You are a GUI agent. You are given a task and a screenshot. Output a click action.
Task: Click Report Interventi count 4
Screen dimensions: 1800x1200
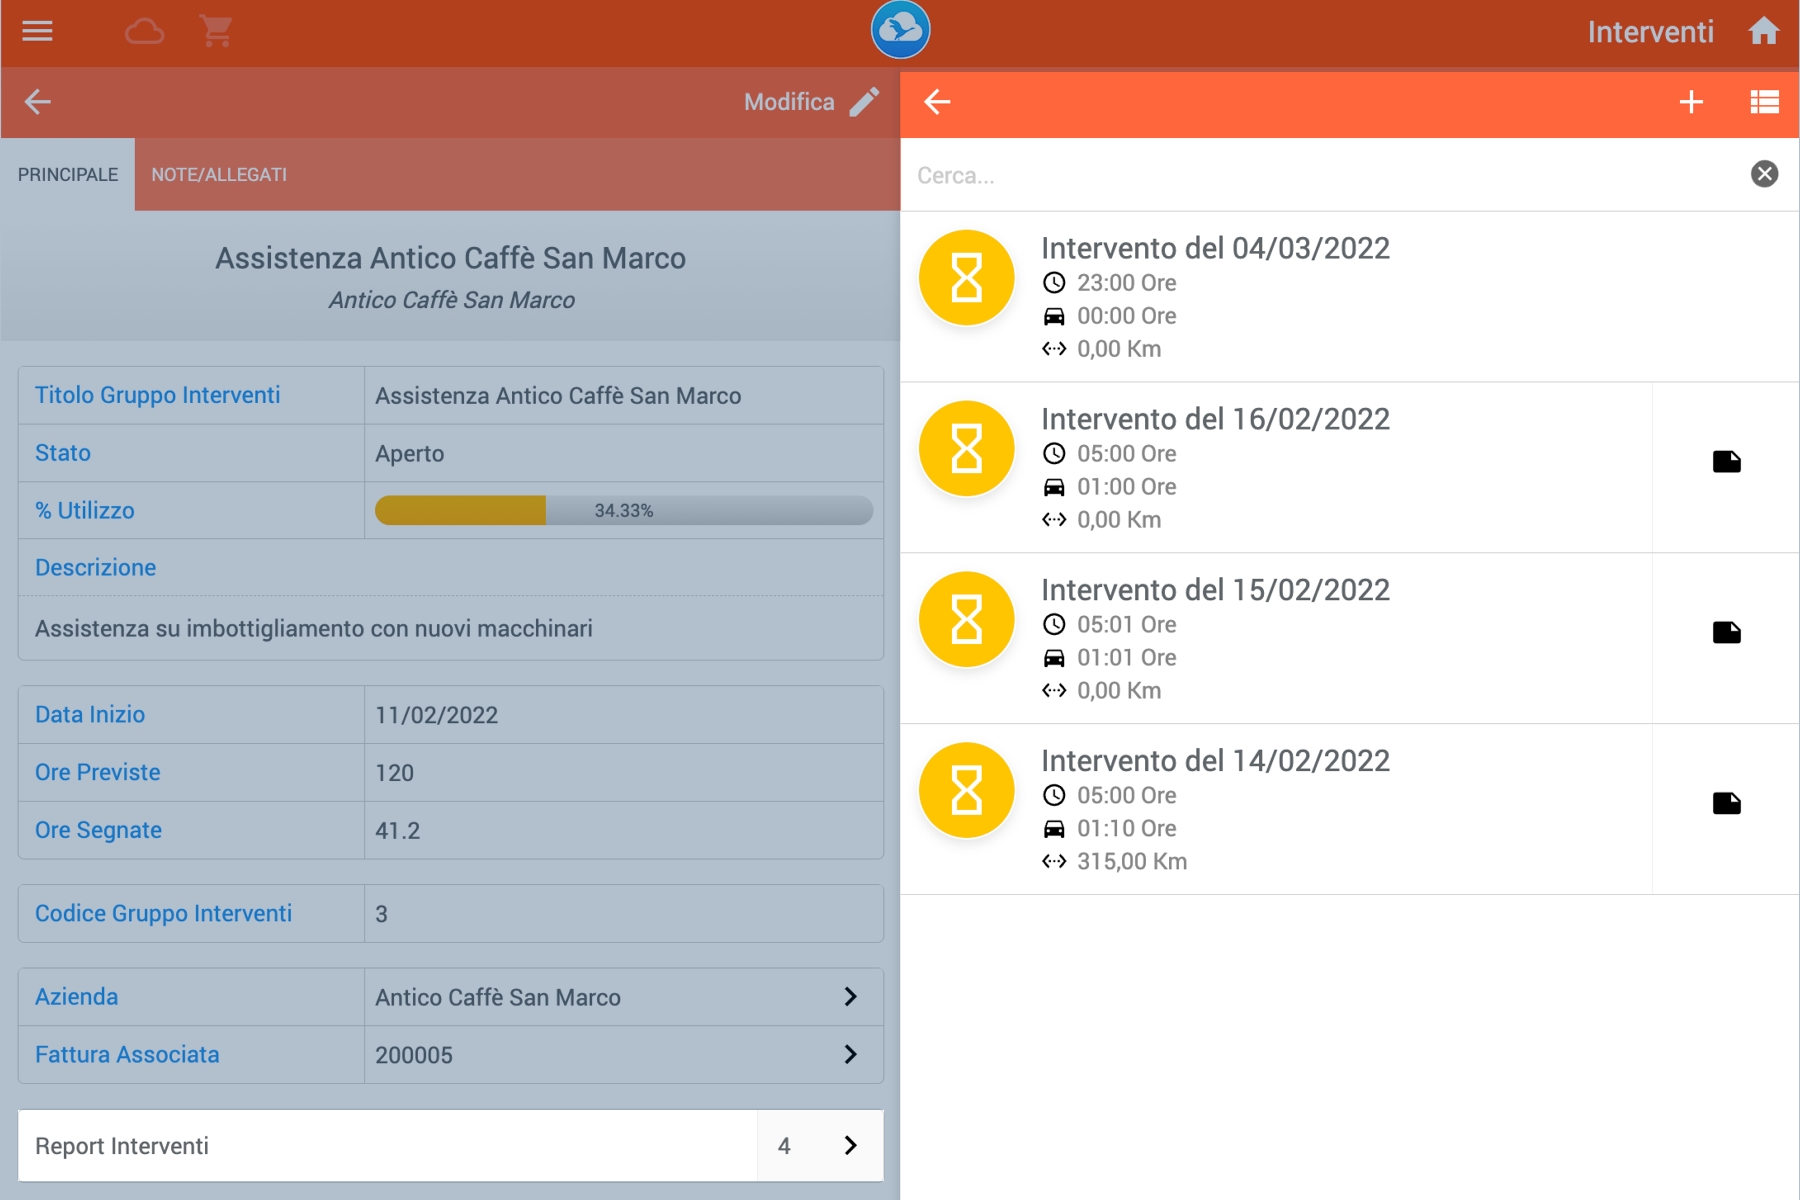point(784,1146)
